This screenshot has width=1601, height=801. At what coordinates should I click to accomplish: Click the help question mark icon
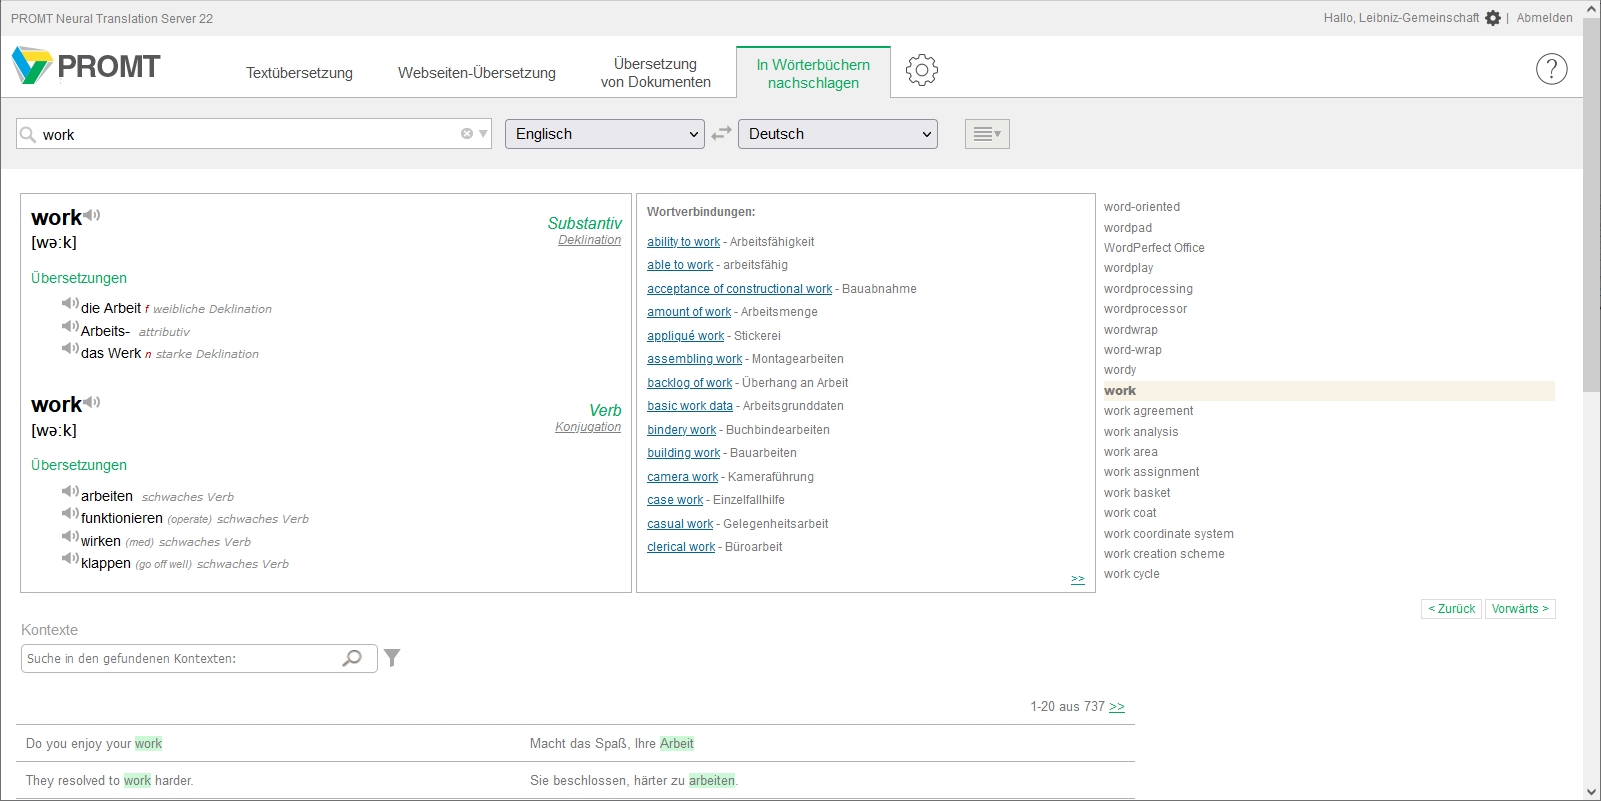pos(1551,69)
